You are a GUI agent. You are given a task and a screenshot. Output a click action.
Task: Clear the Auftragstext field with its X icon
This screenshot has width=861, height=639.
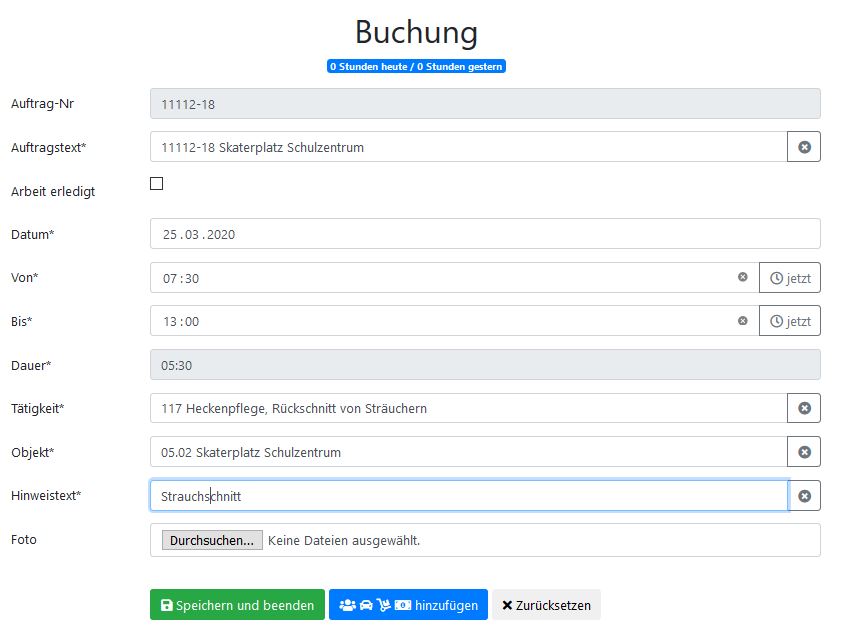point(804,147)
